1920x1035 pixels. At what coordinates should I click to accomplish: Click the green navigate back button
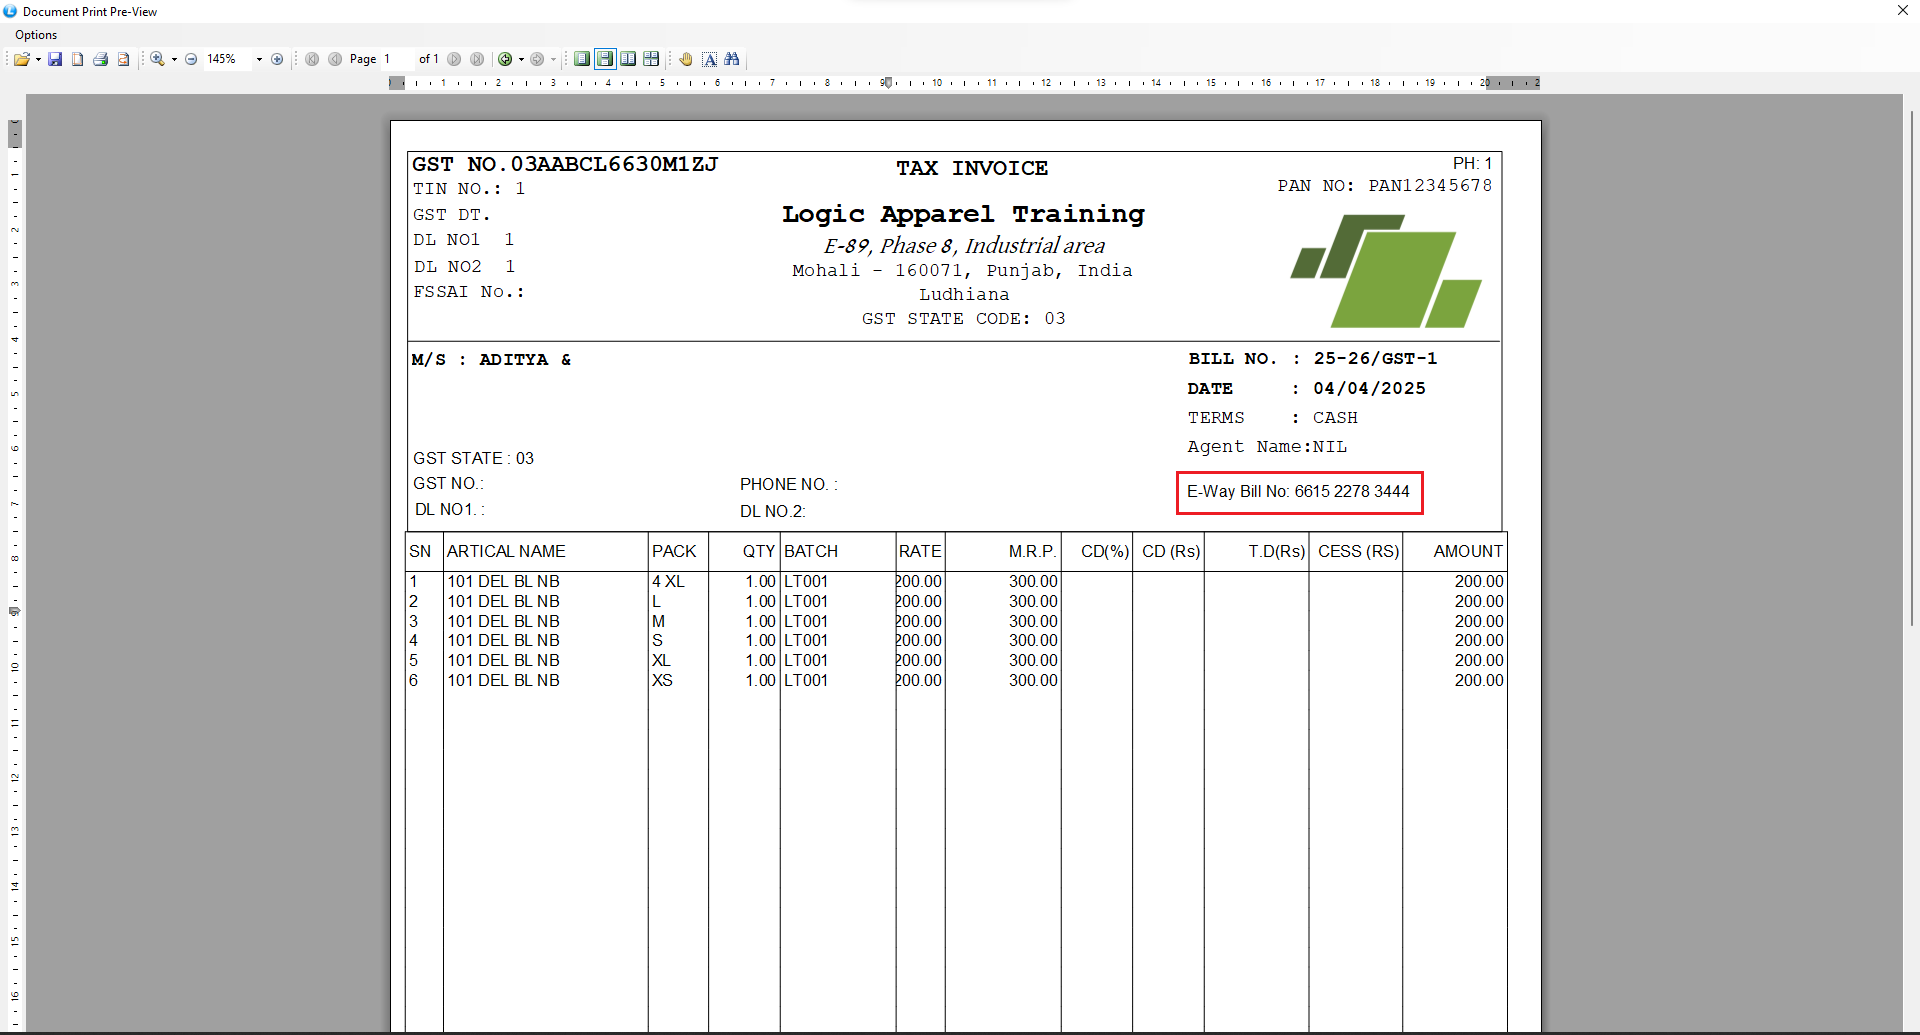coord(505,60)
